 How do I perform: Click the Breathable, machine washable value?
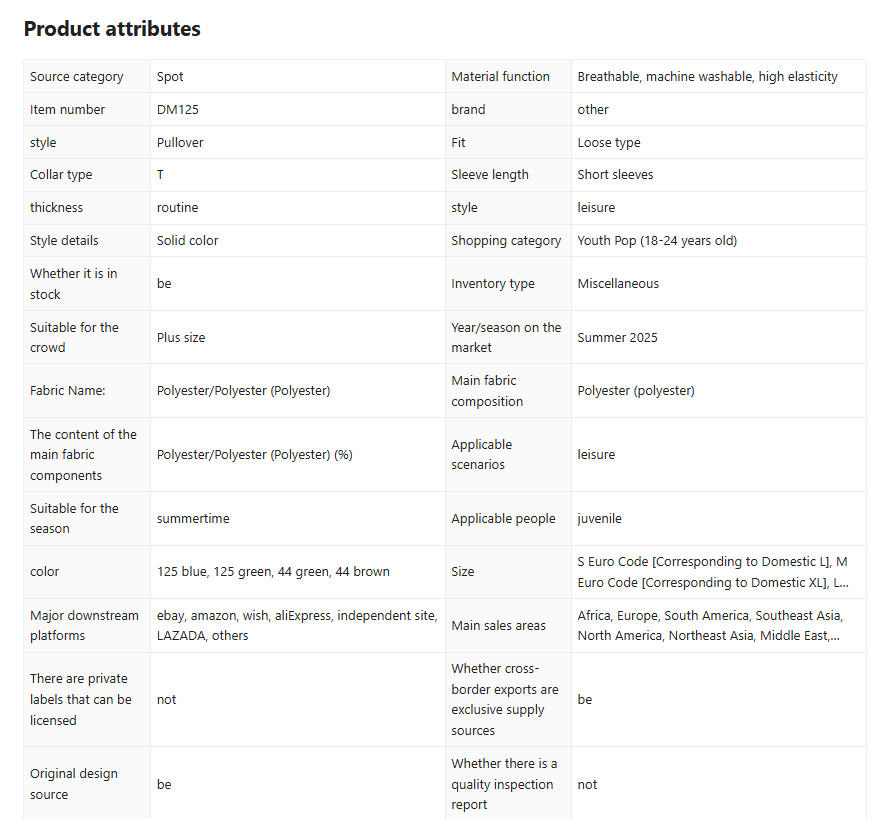[x=707, y=76]
